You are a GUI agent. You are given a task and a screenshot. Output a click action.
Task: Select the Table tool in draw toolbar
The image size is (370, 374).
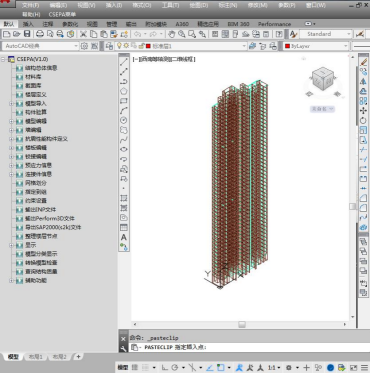point(124,227)
